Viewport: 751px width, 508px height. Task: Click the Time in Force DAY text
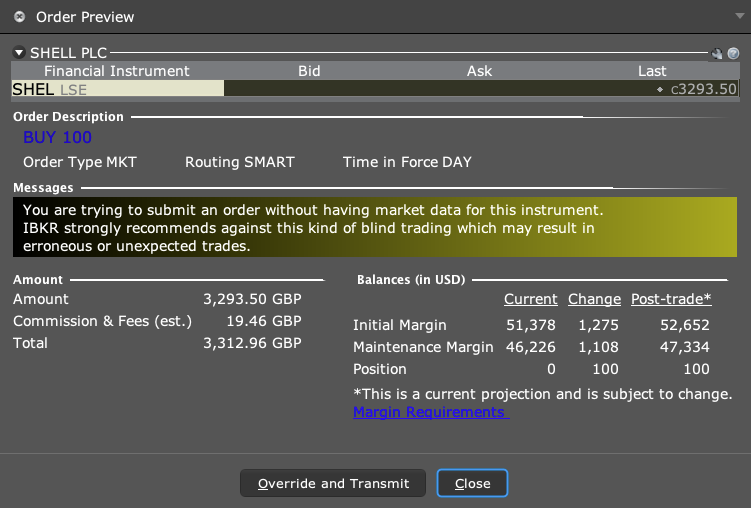(407, 162)
